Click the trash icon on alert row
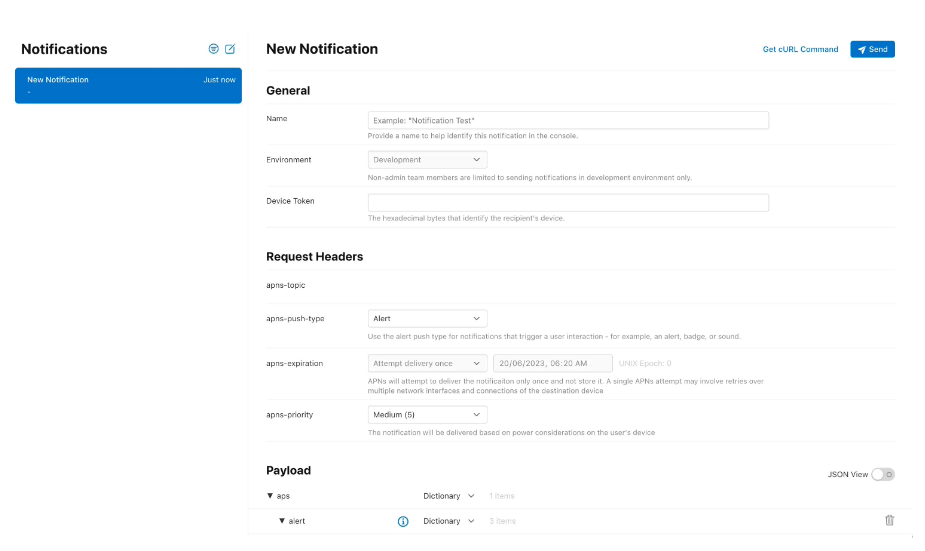The height and width of the screenshot is (551, 925). coord(889,520)
